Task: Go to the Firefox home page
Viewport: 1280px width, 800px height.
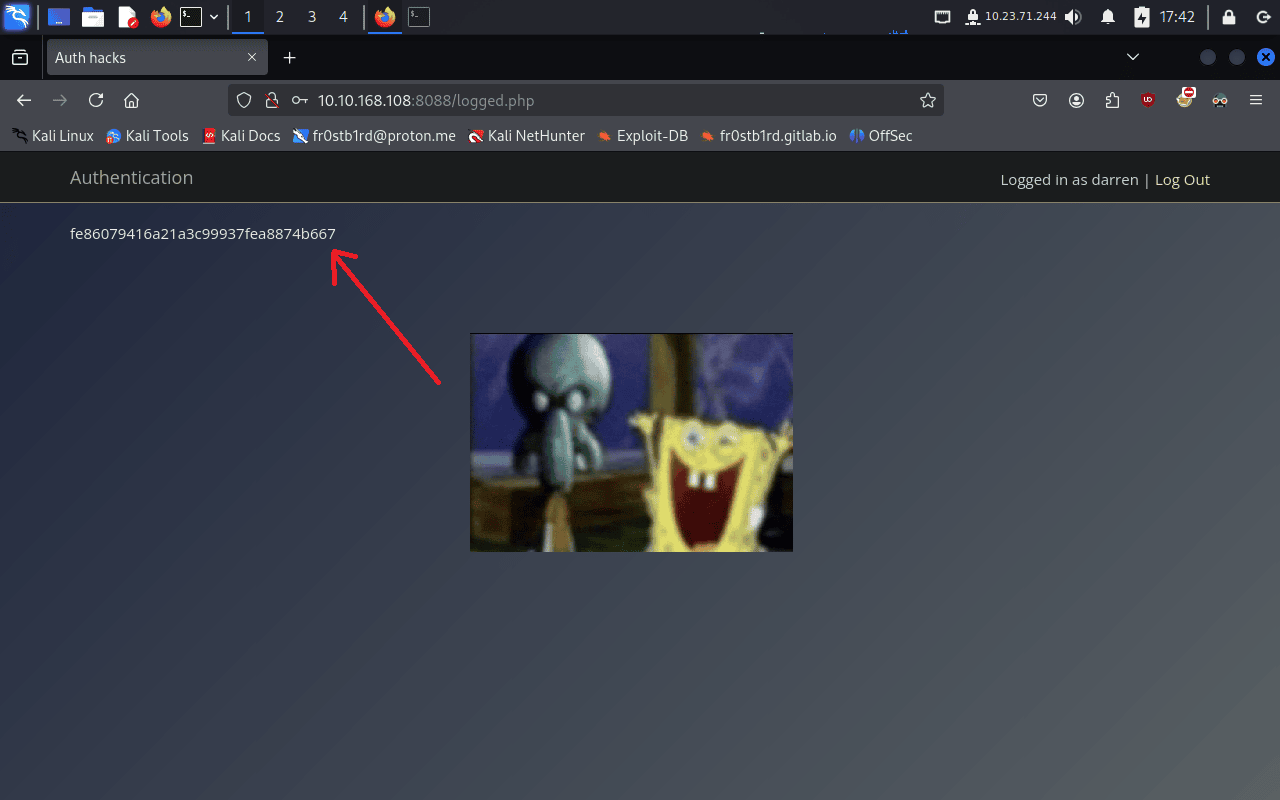Action: (131, 100)
